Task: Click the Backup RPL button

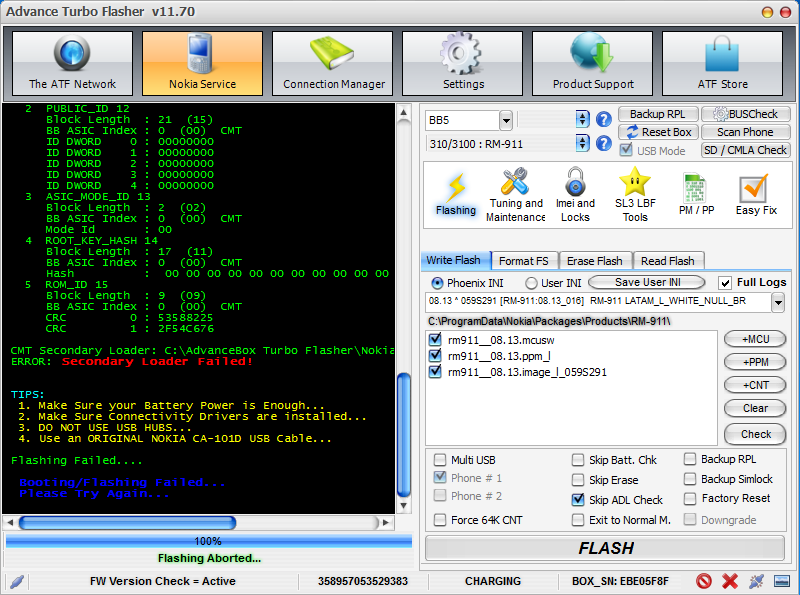Action: click(658, 114)
